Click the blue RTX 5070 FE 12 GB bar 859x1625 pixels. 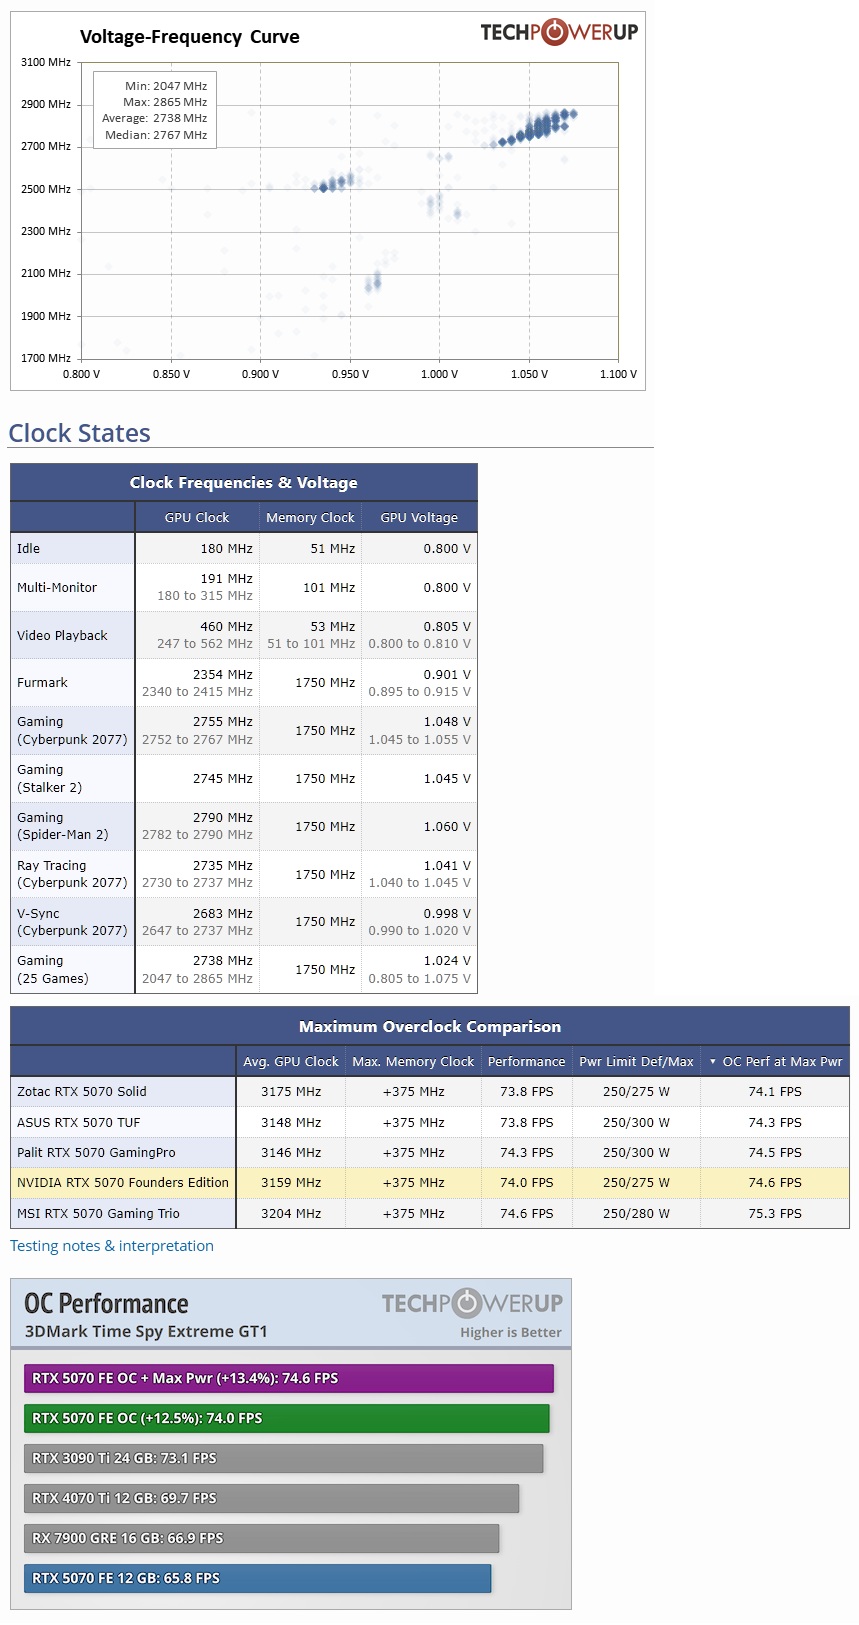(x=258, y=1578)
